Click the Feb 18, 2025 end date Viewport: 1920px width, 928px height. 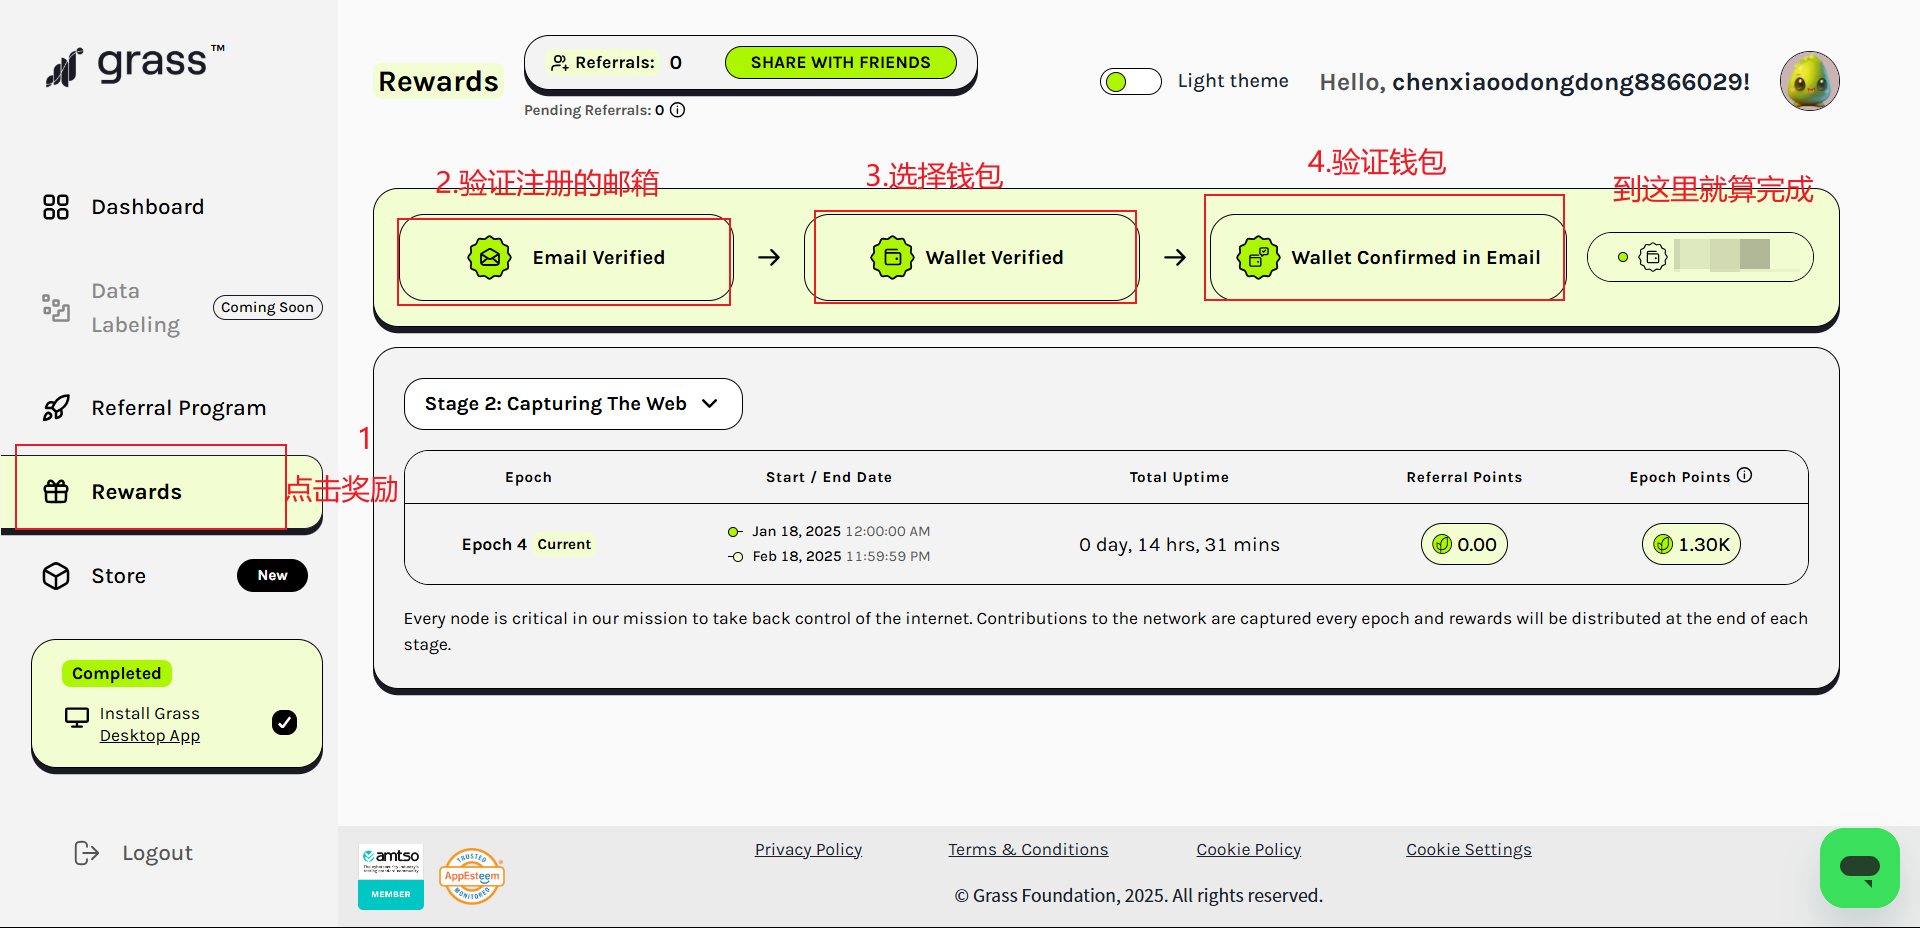(x=796, y=556)
